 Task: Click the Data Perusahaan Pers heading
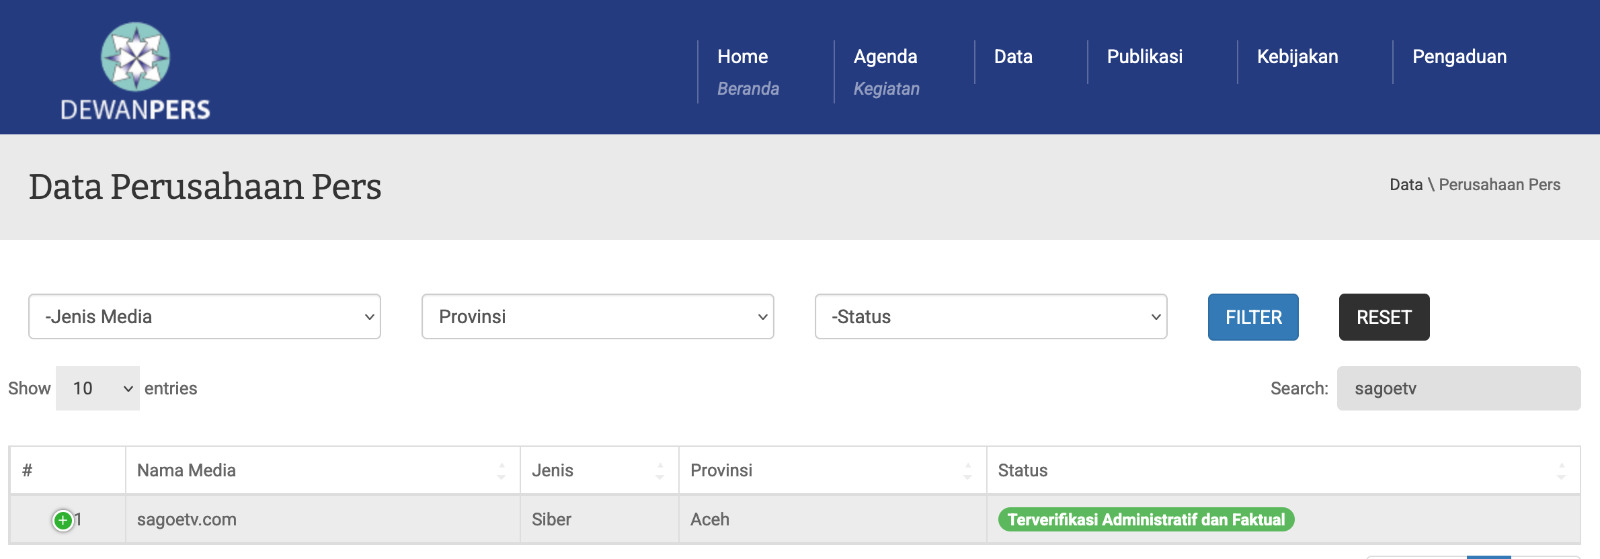(205, 187)
